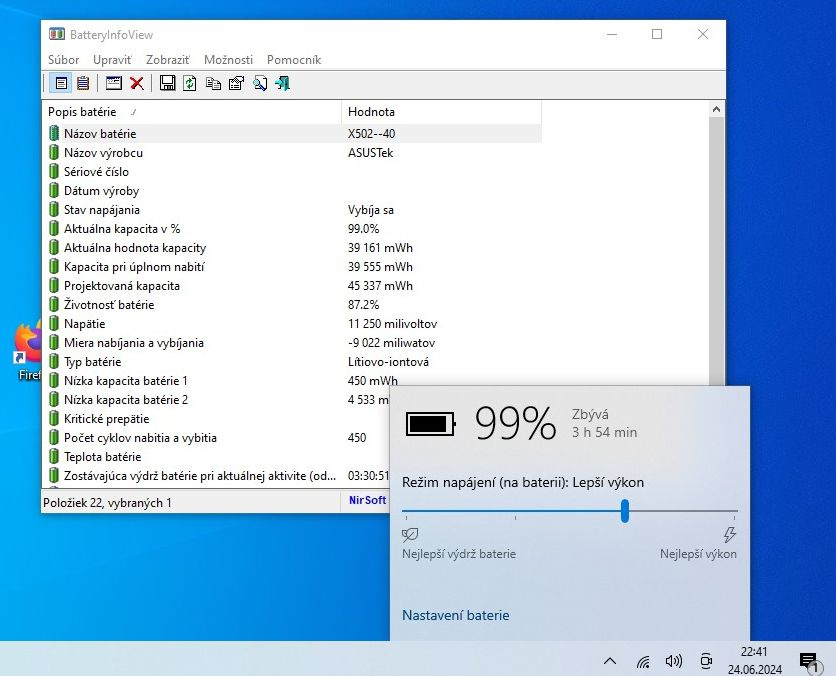Select the Sériové číslo row
Screen dimensions: 836x676
point(294,172)
